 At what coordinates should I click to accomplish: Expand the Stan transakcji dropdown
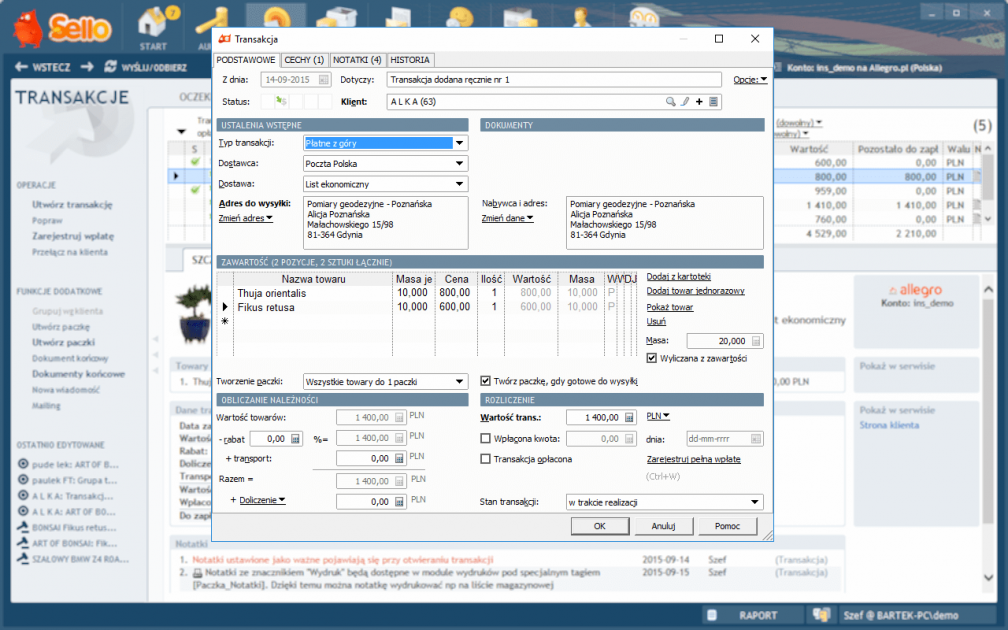[x=754, y=502]
